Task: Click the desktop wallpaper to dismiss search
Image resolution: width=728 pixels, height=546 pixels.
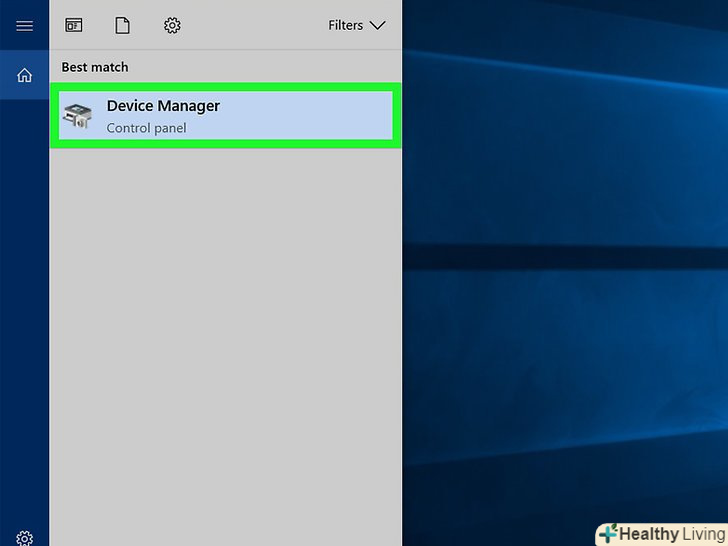Action: click(560, 400)
